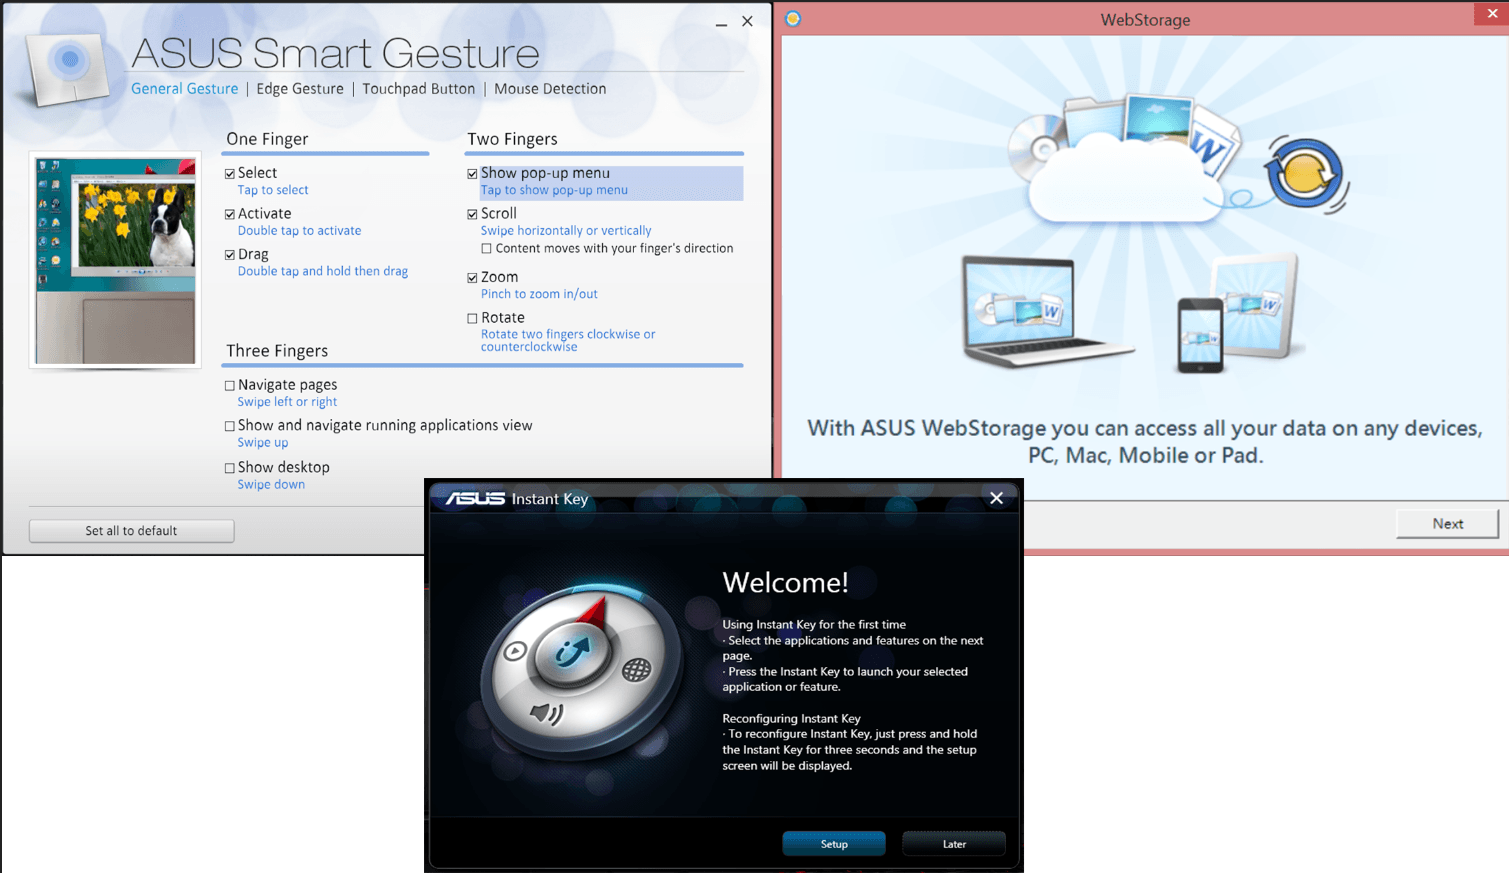Close the WebStorage window
The width and height of the screenshot is (1509, 873).
[x=1492, y=13]
